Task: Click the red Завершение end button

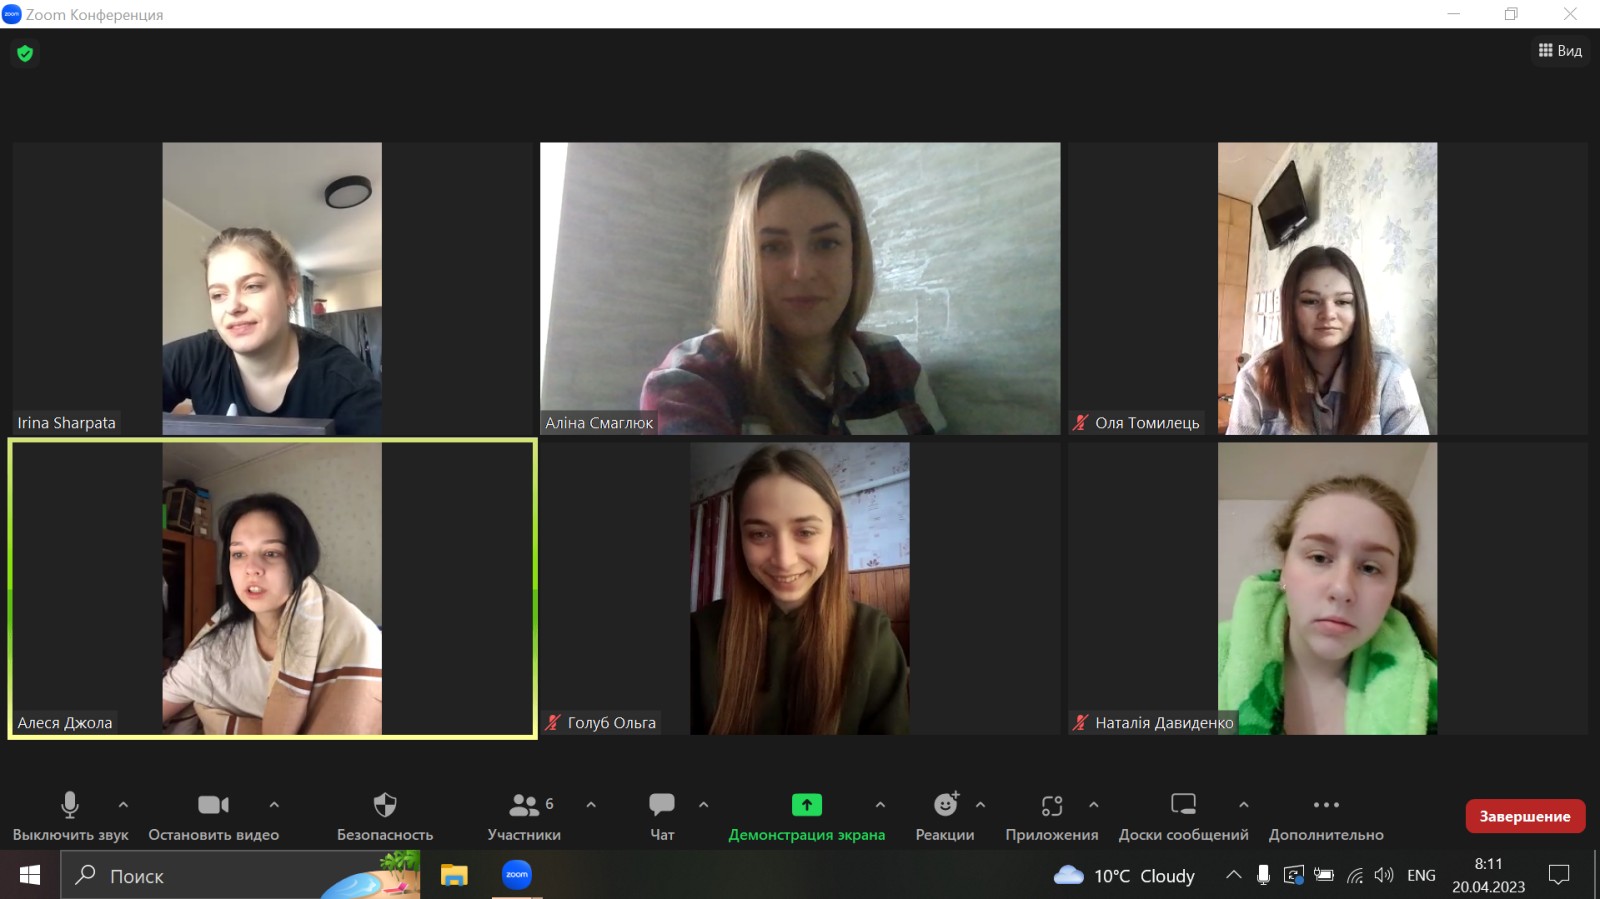Action: (1524, 816)
